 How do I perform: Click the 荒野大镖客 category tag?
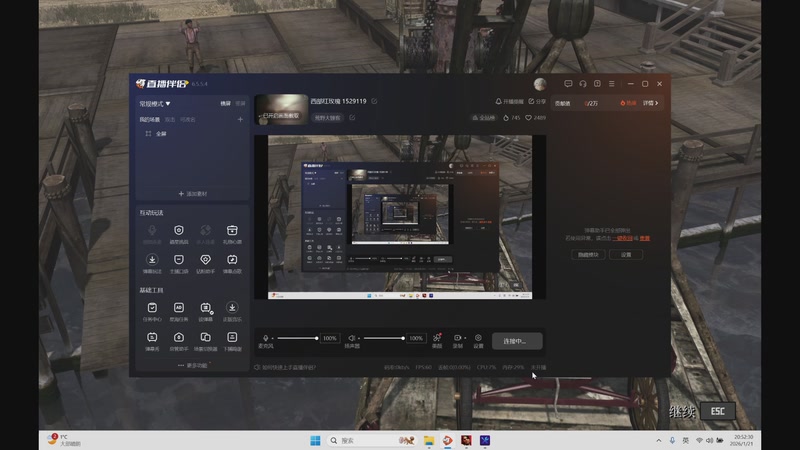point(327,117)
